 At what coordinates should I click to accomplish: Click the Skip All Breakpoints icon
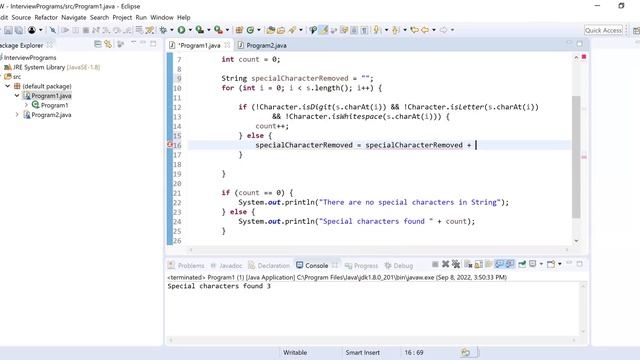pos(53,30)
